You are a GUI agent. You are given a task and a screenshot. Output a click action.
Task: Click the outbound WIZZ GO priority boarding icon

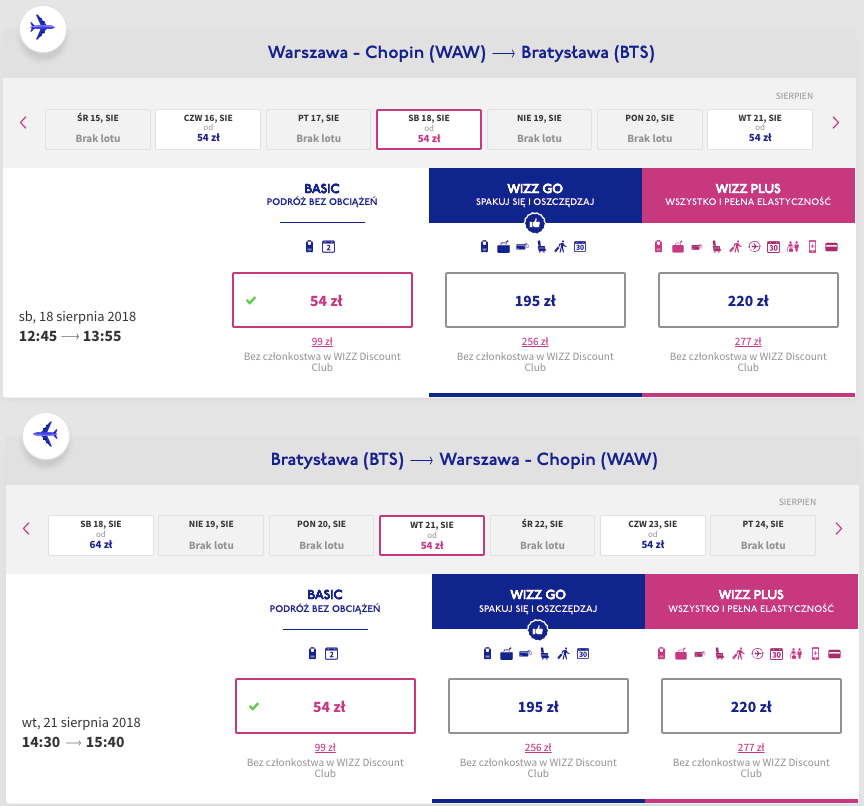pos(560,247)
